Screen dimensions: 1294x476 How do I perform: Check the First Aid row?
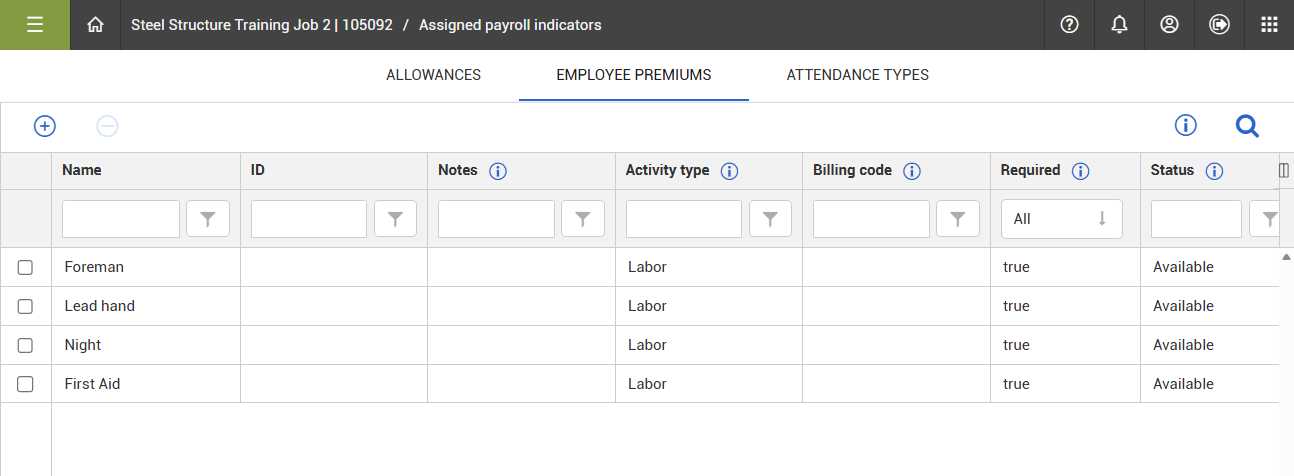[x=26, y=384]
